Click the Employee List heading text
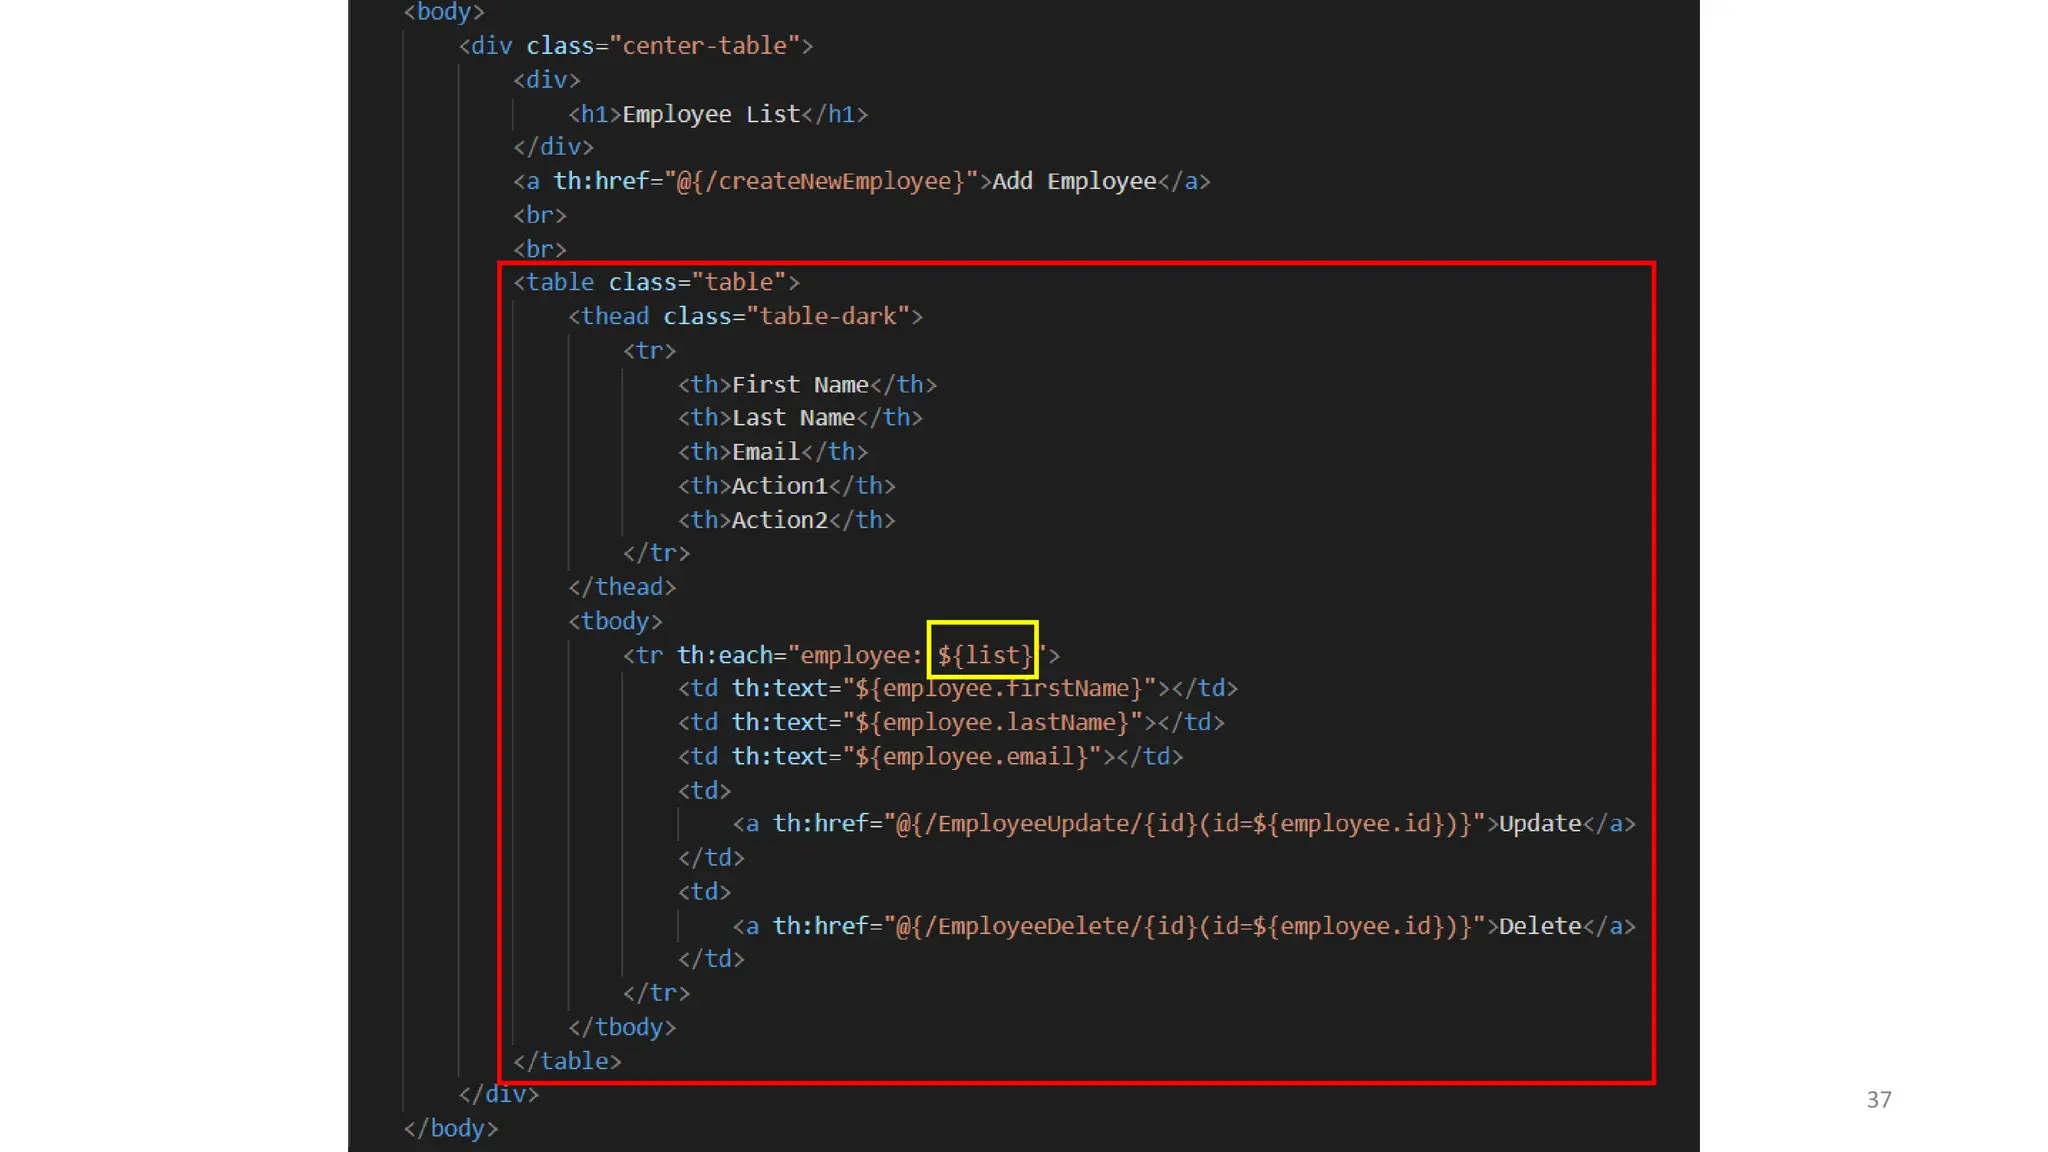 (711, 114)
